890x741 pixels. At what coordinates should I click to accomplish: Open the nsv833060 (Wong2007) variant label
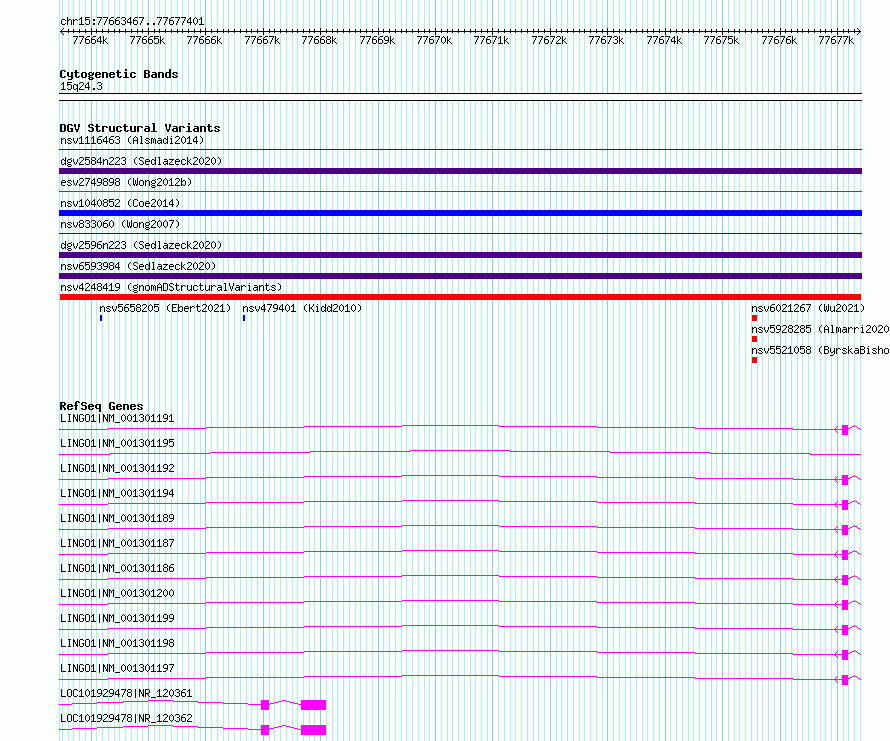[120, 224]
